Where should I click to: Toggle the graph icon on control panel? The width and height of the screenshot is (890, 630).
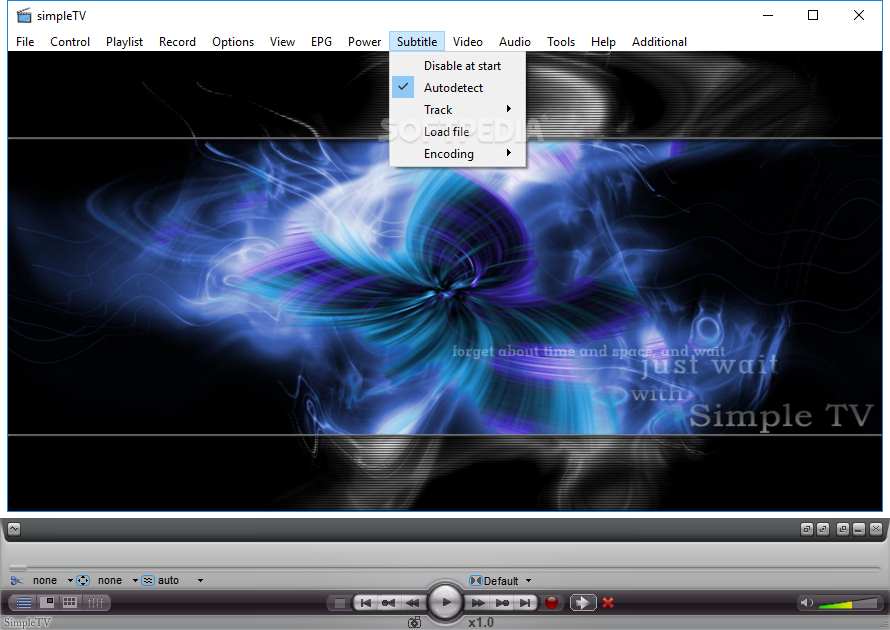(14, 529)
